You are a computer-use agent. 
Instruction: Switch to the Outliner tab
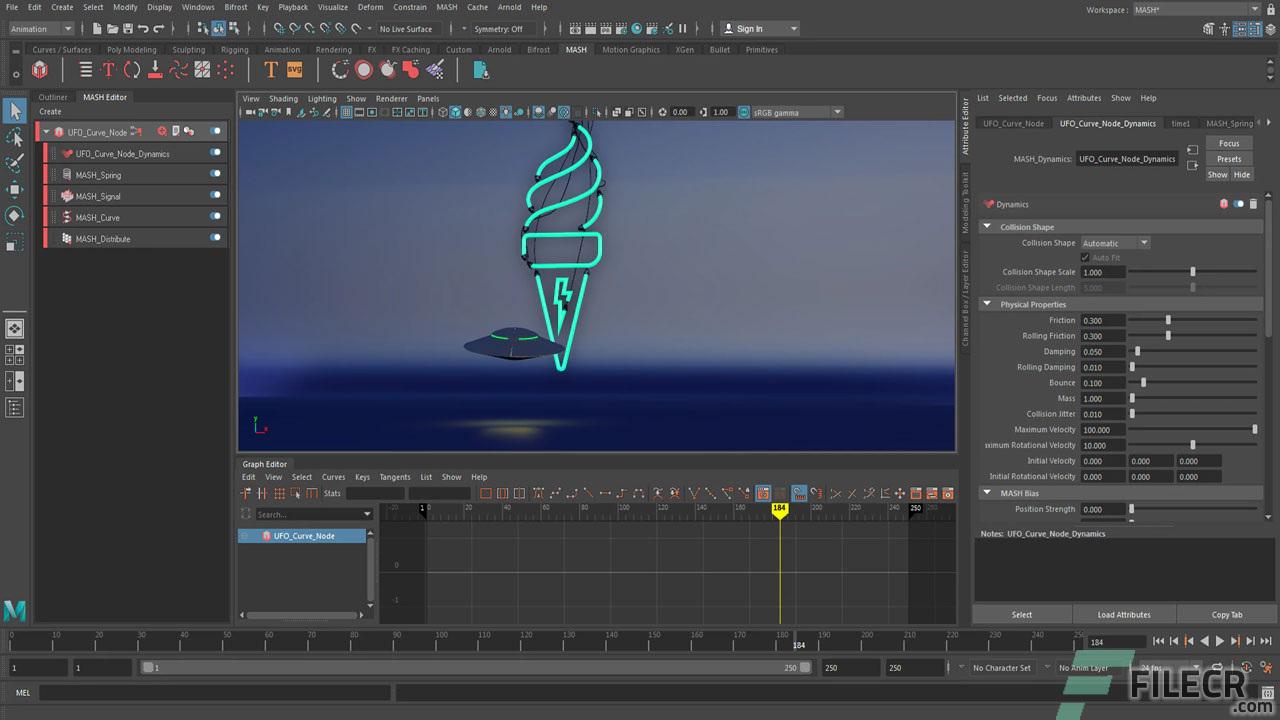point(53,97)
